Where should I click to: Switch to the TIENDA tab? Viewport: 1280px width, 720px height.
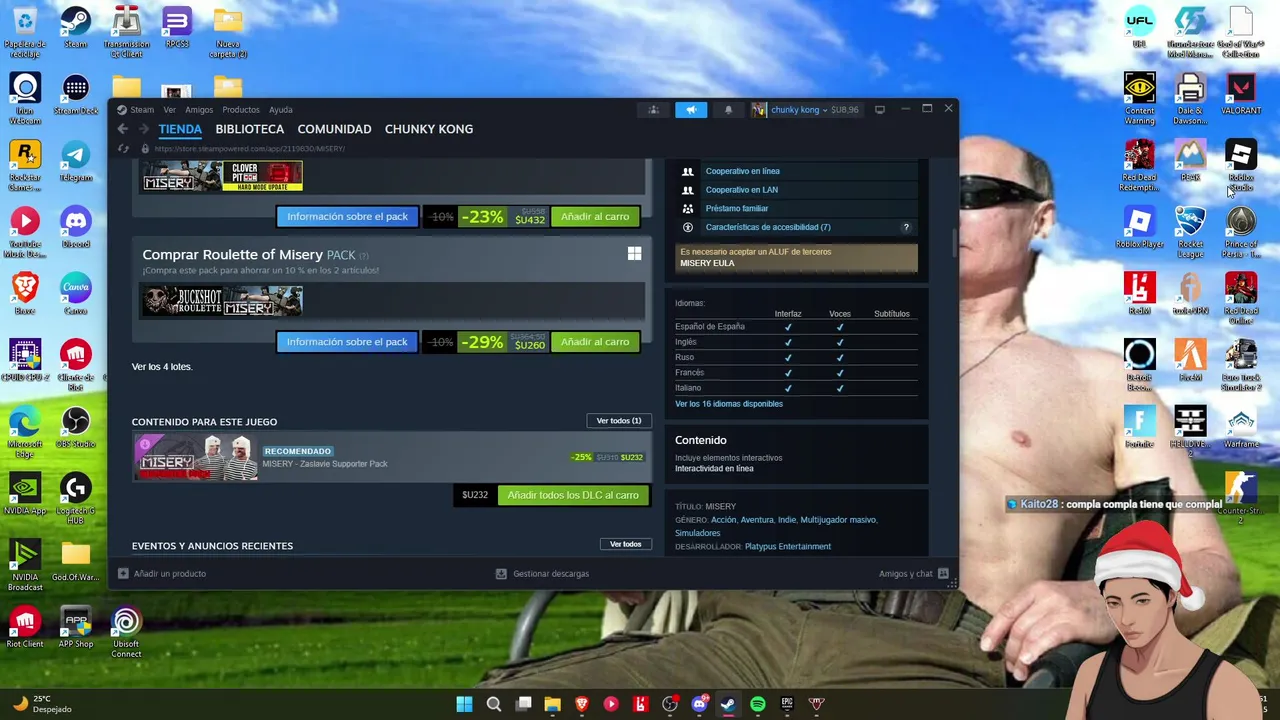coord(180,129)
